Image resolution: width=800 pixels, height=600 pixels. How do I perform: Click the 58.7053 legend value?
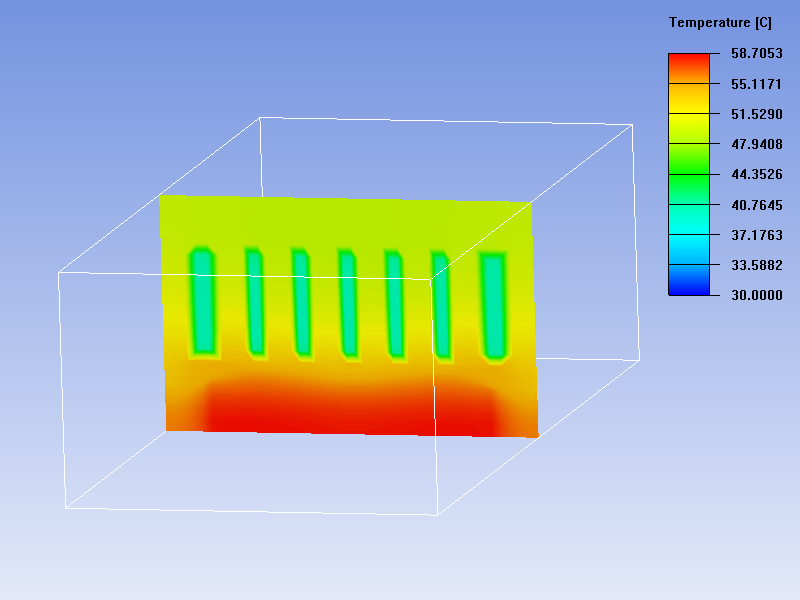click(x=757, y=54)
